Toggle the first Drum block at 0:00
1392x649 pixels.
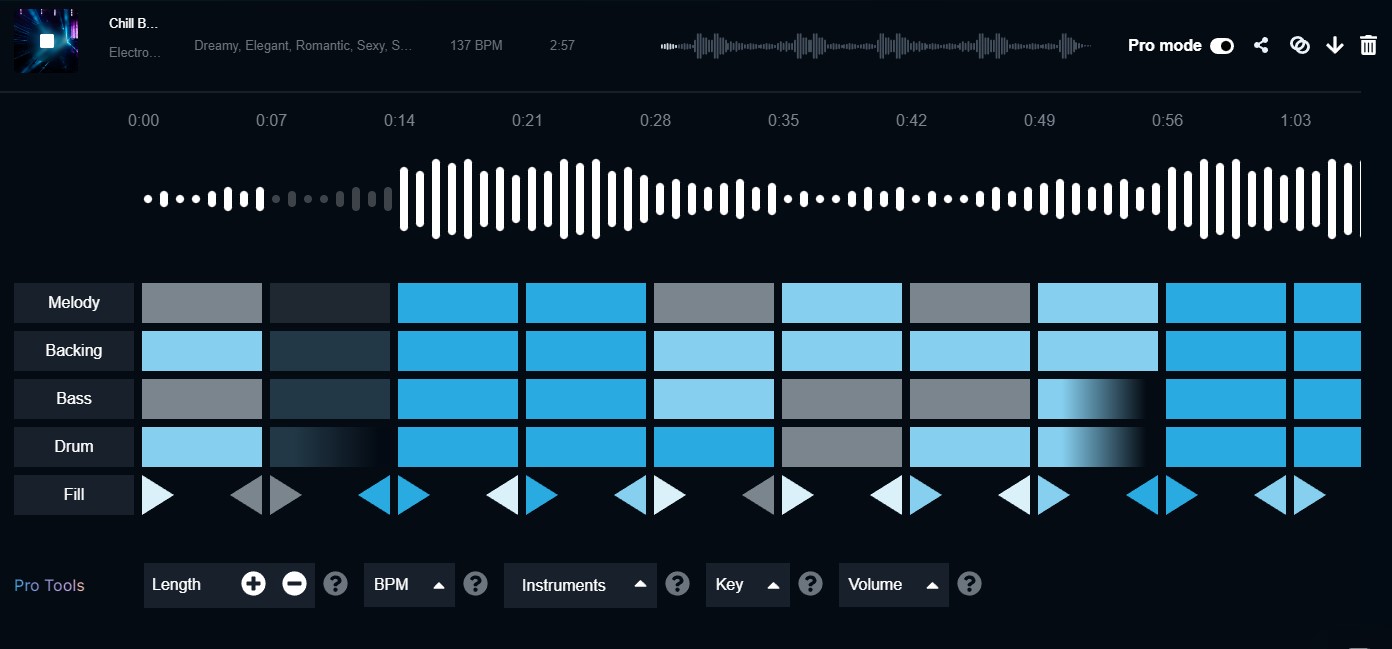click(x=202, y=447)
